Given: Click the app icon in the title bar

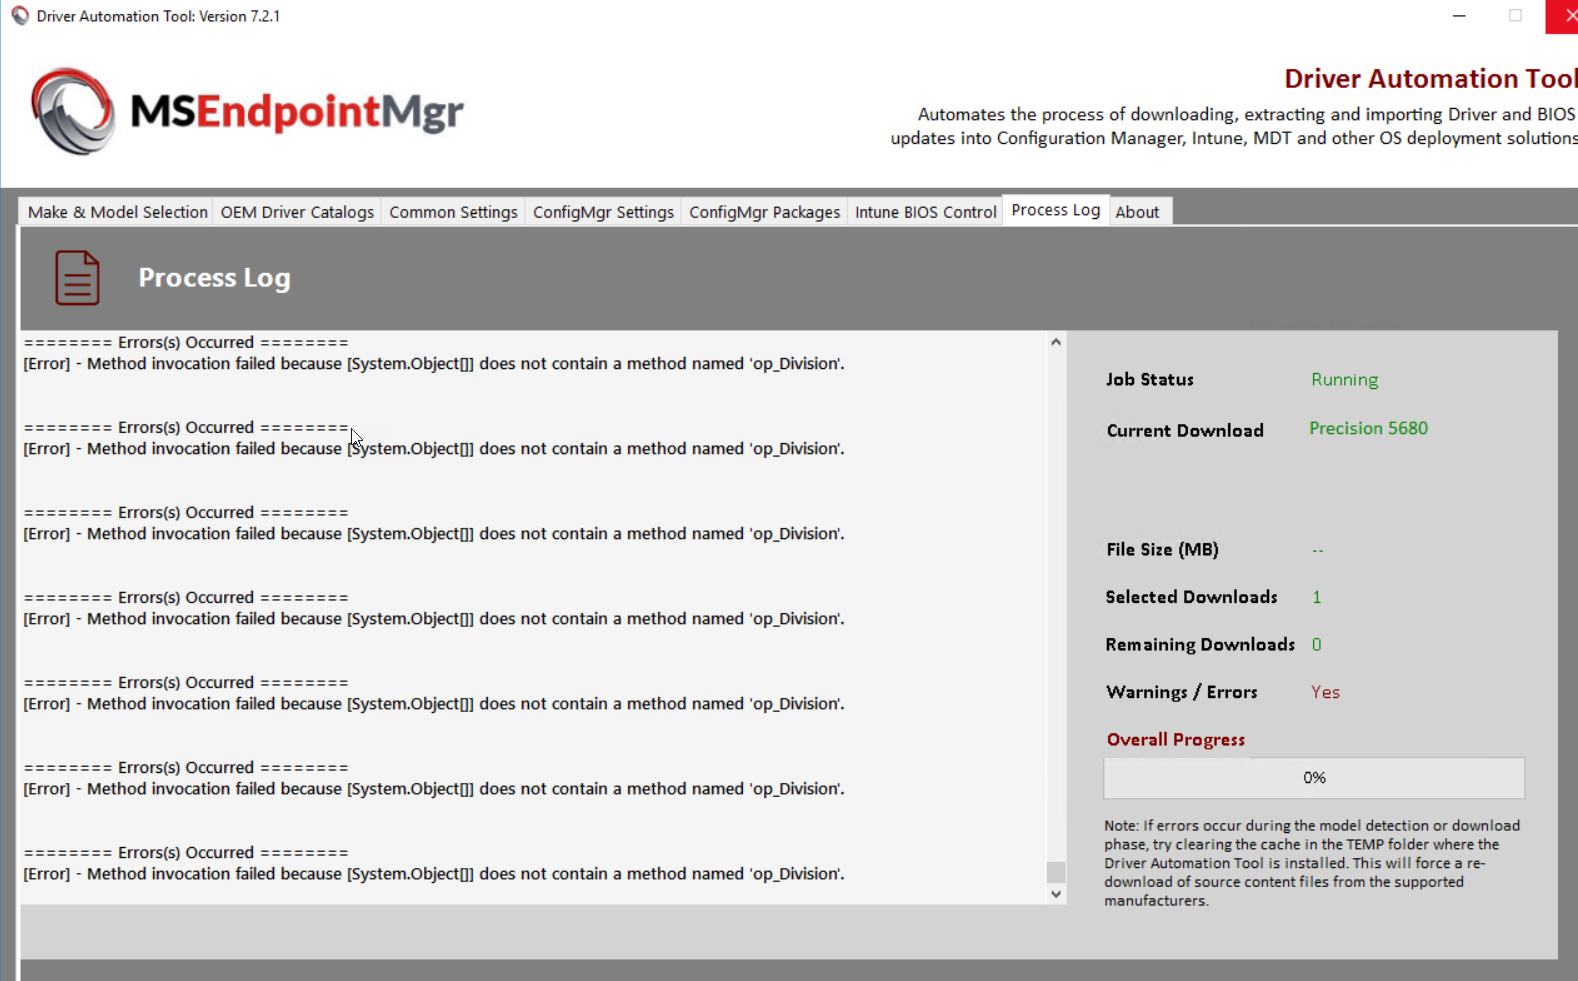Looking at the screenshot, I should [x=20, y=16].
